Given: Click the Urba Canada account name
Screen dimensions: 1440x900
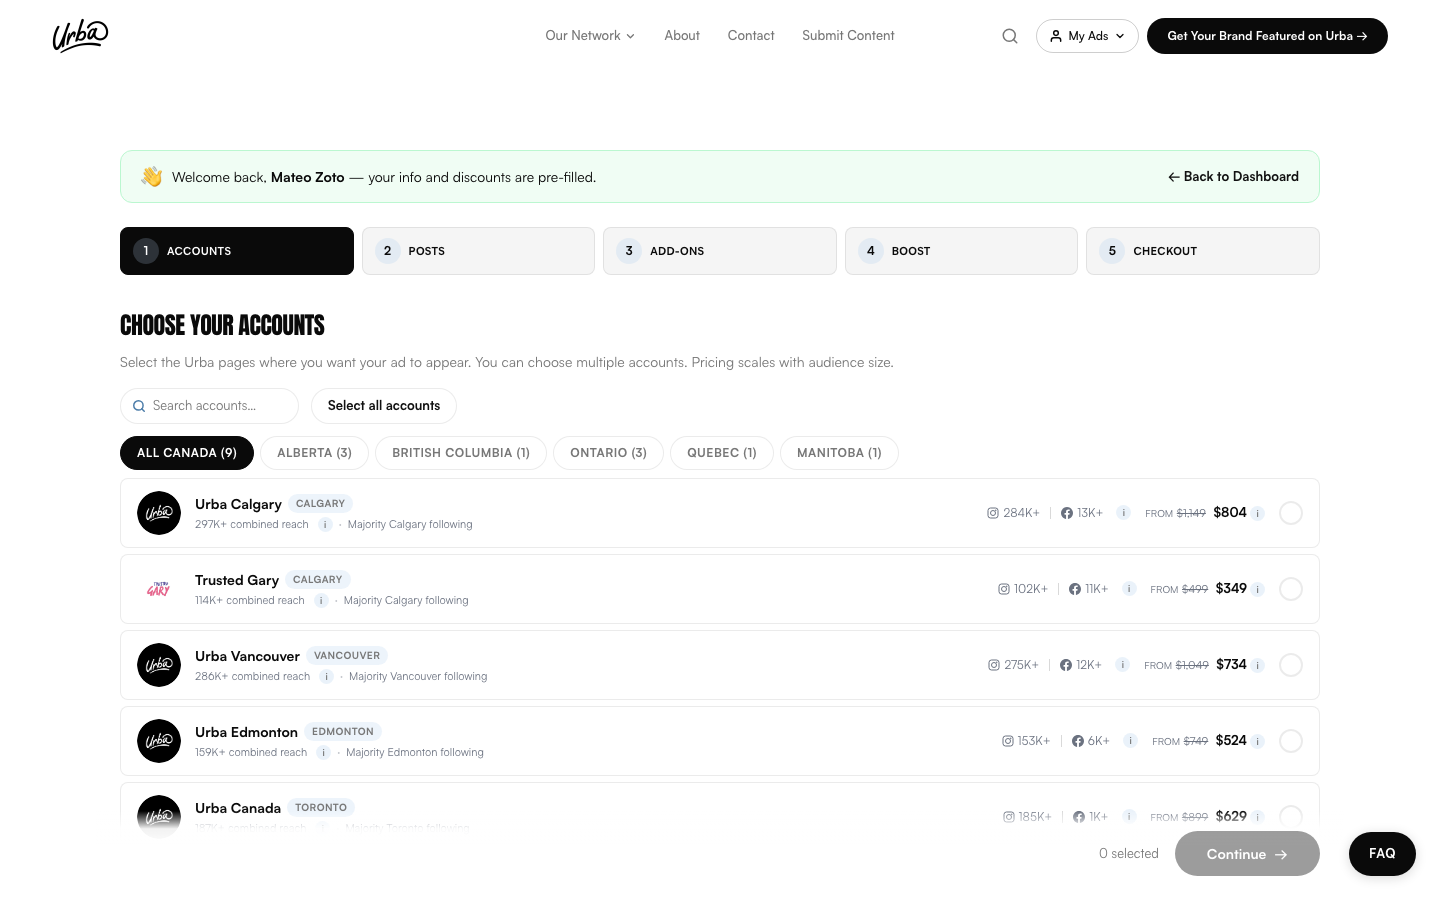Looking at the screenshot, I should [x=238, y=808].
